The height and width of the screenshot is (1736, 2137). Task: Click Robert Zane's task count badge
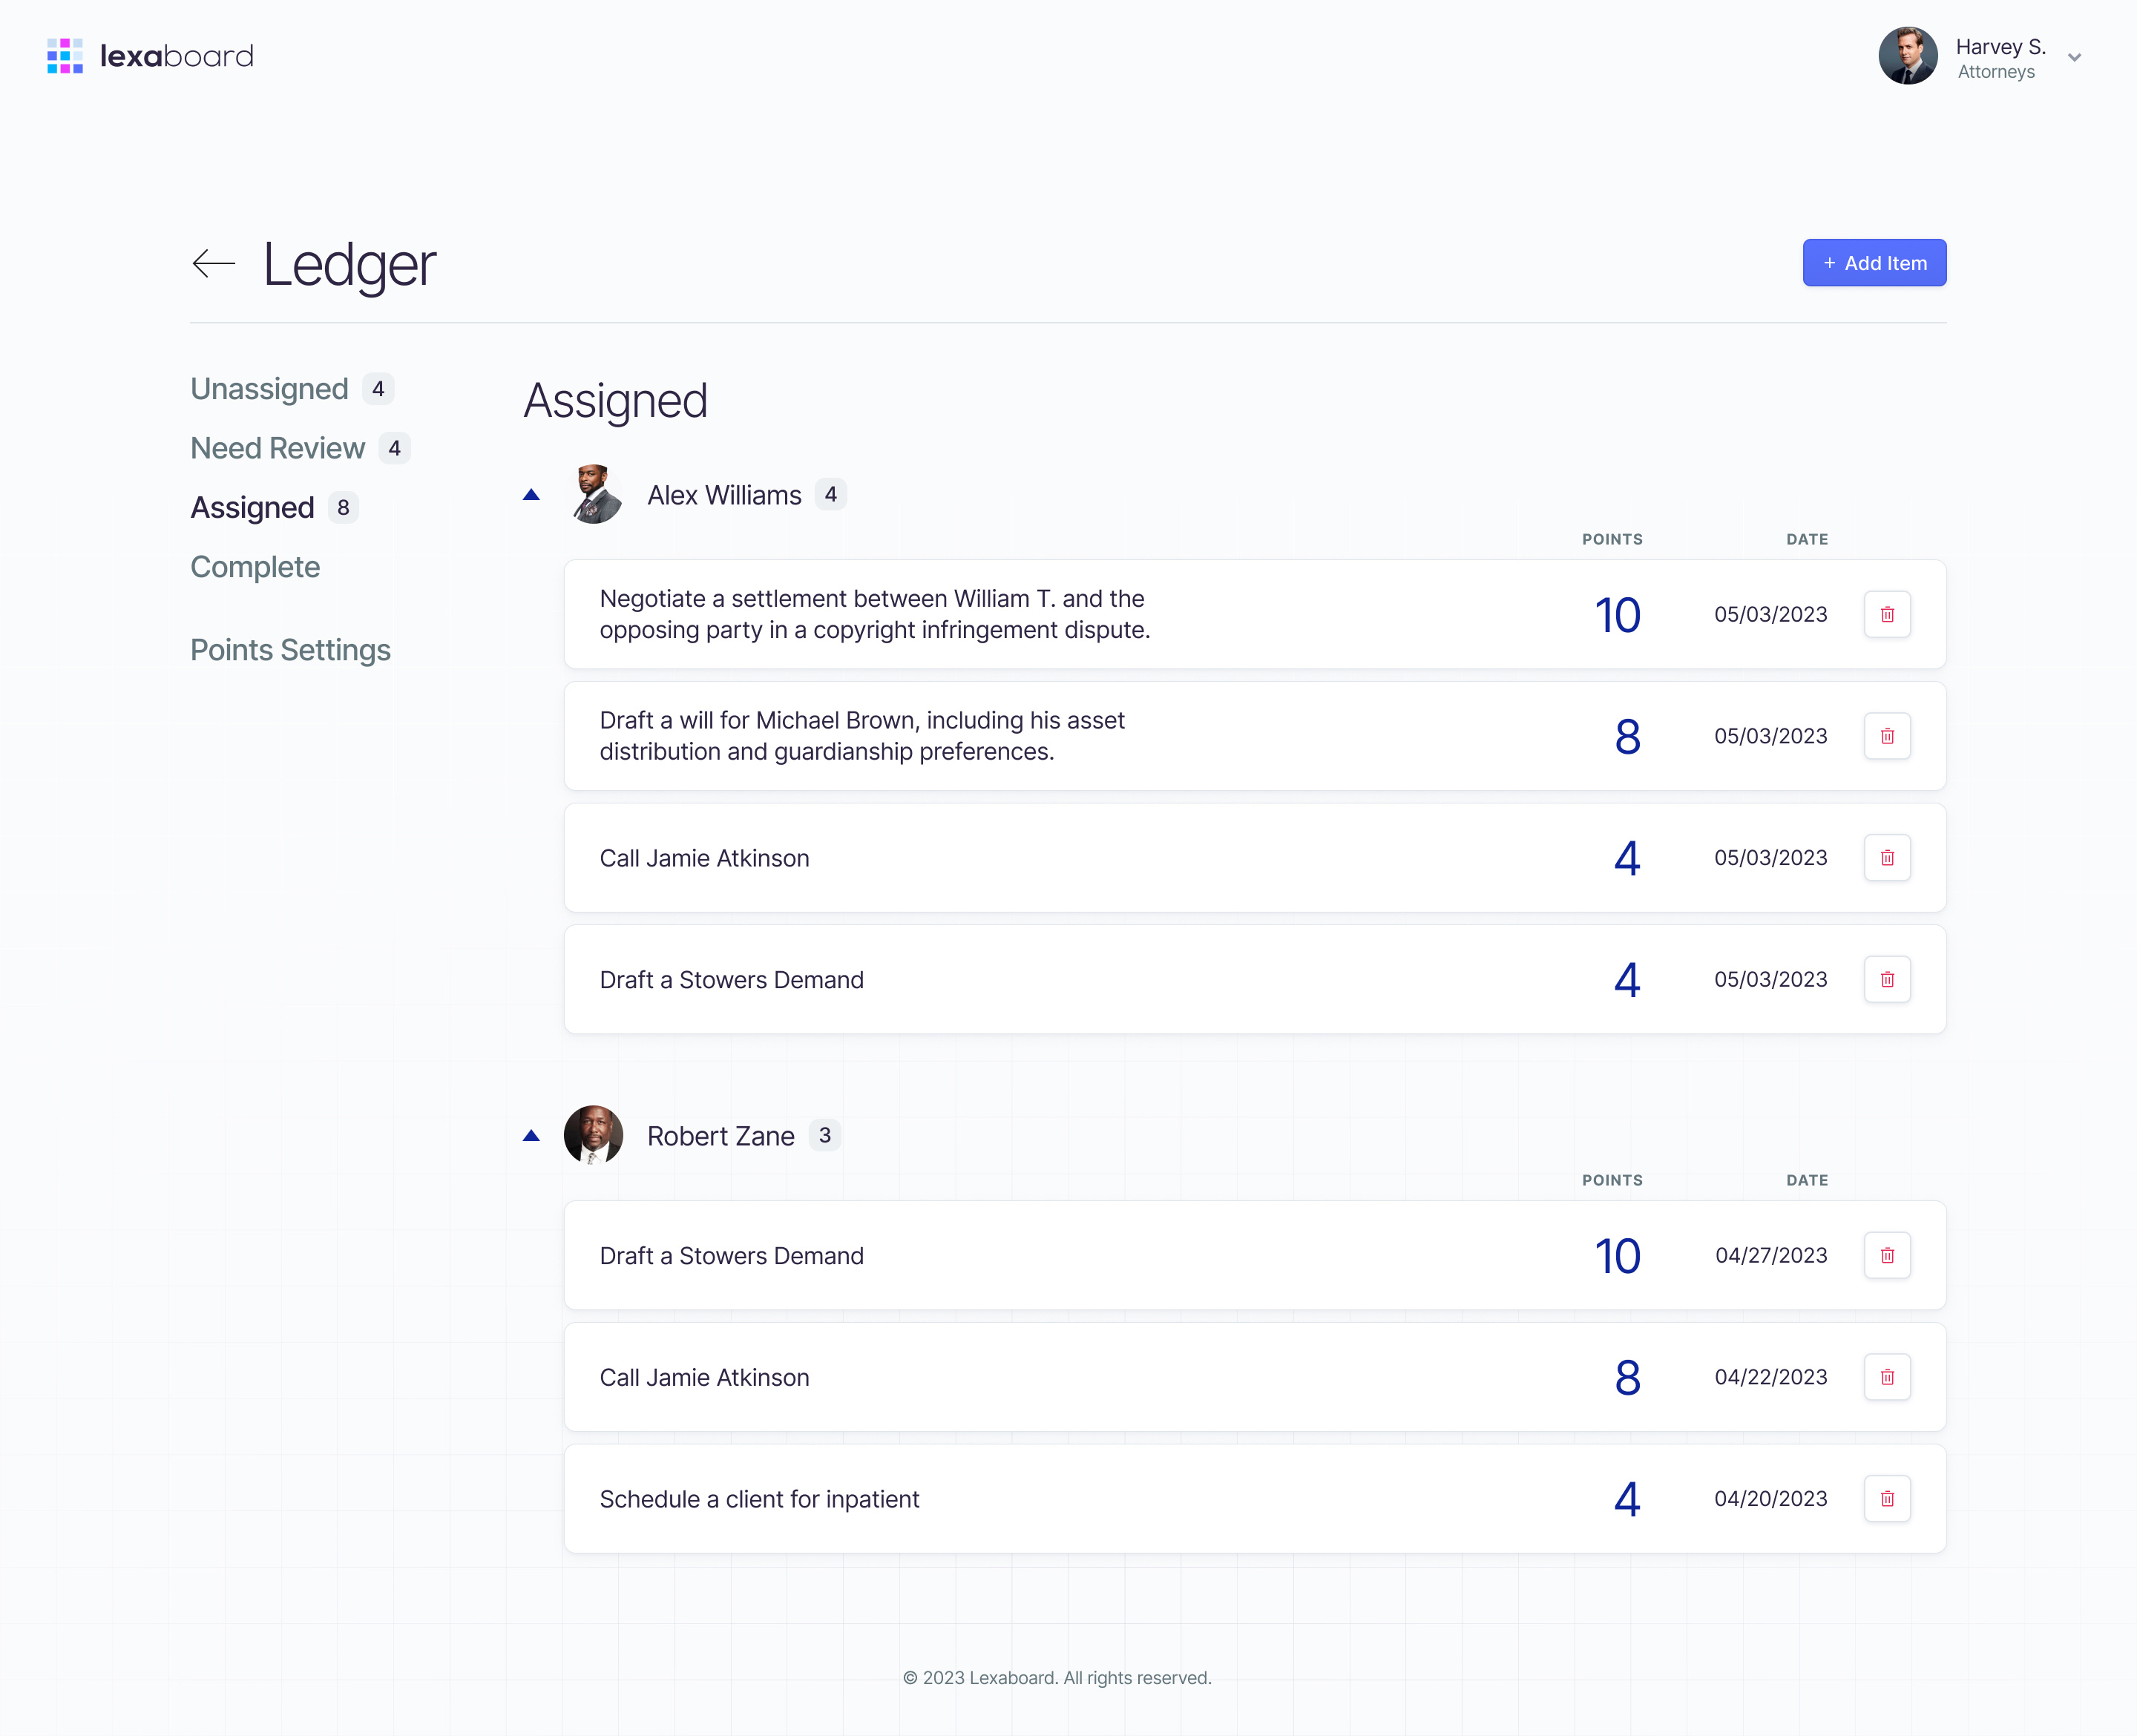[x=825, y=1135]
